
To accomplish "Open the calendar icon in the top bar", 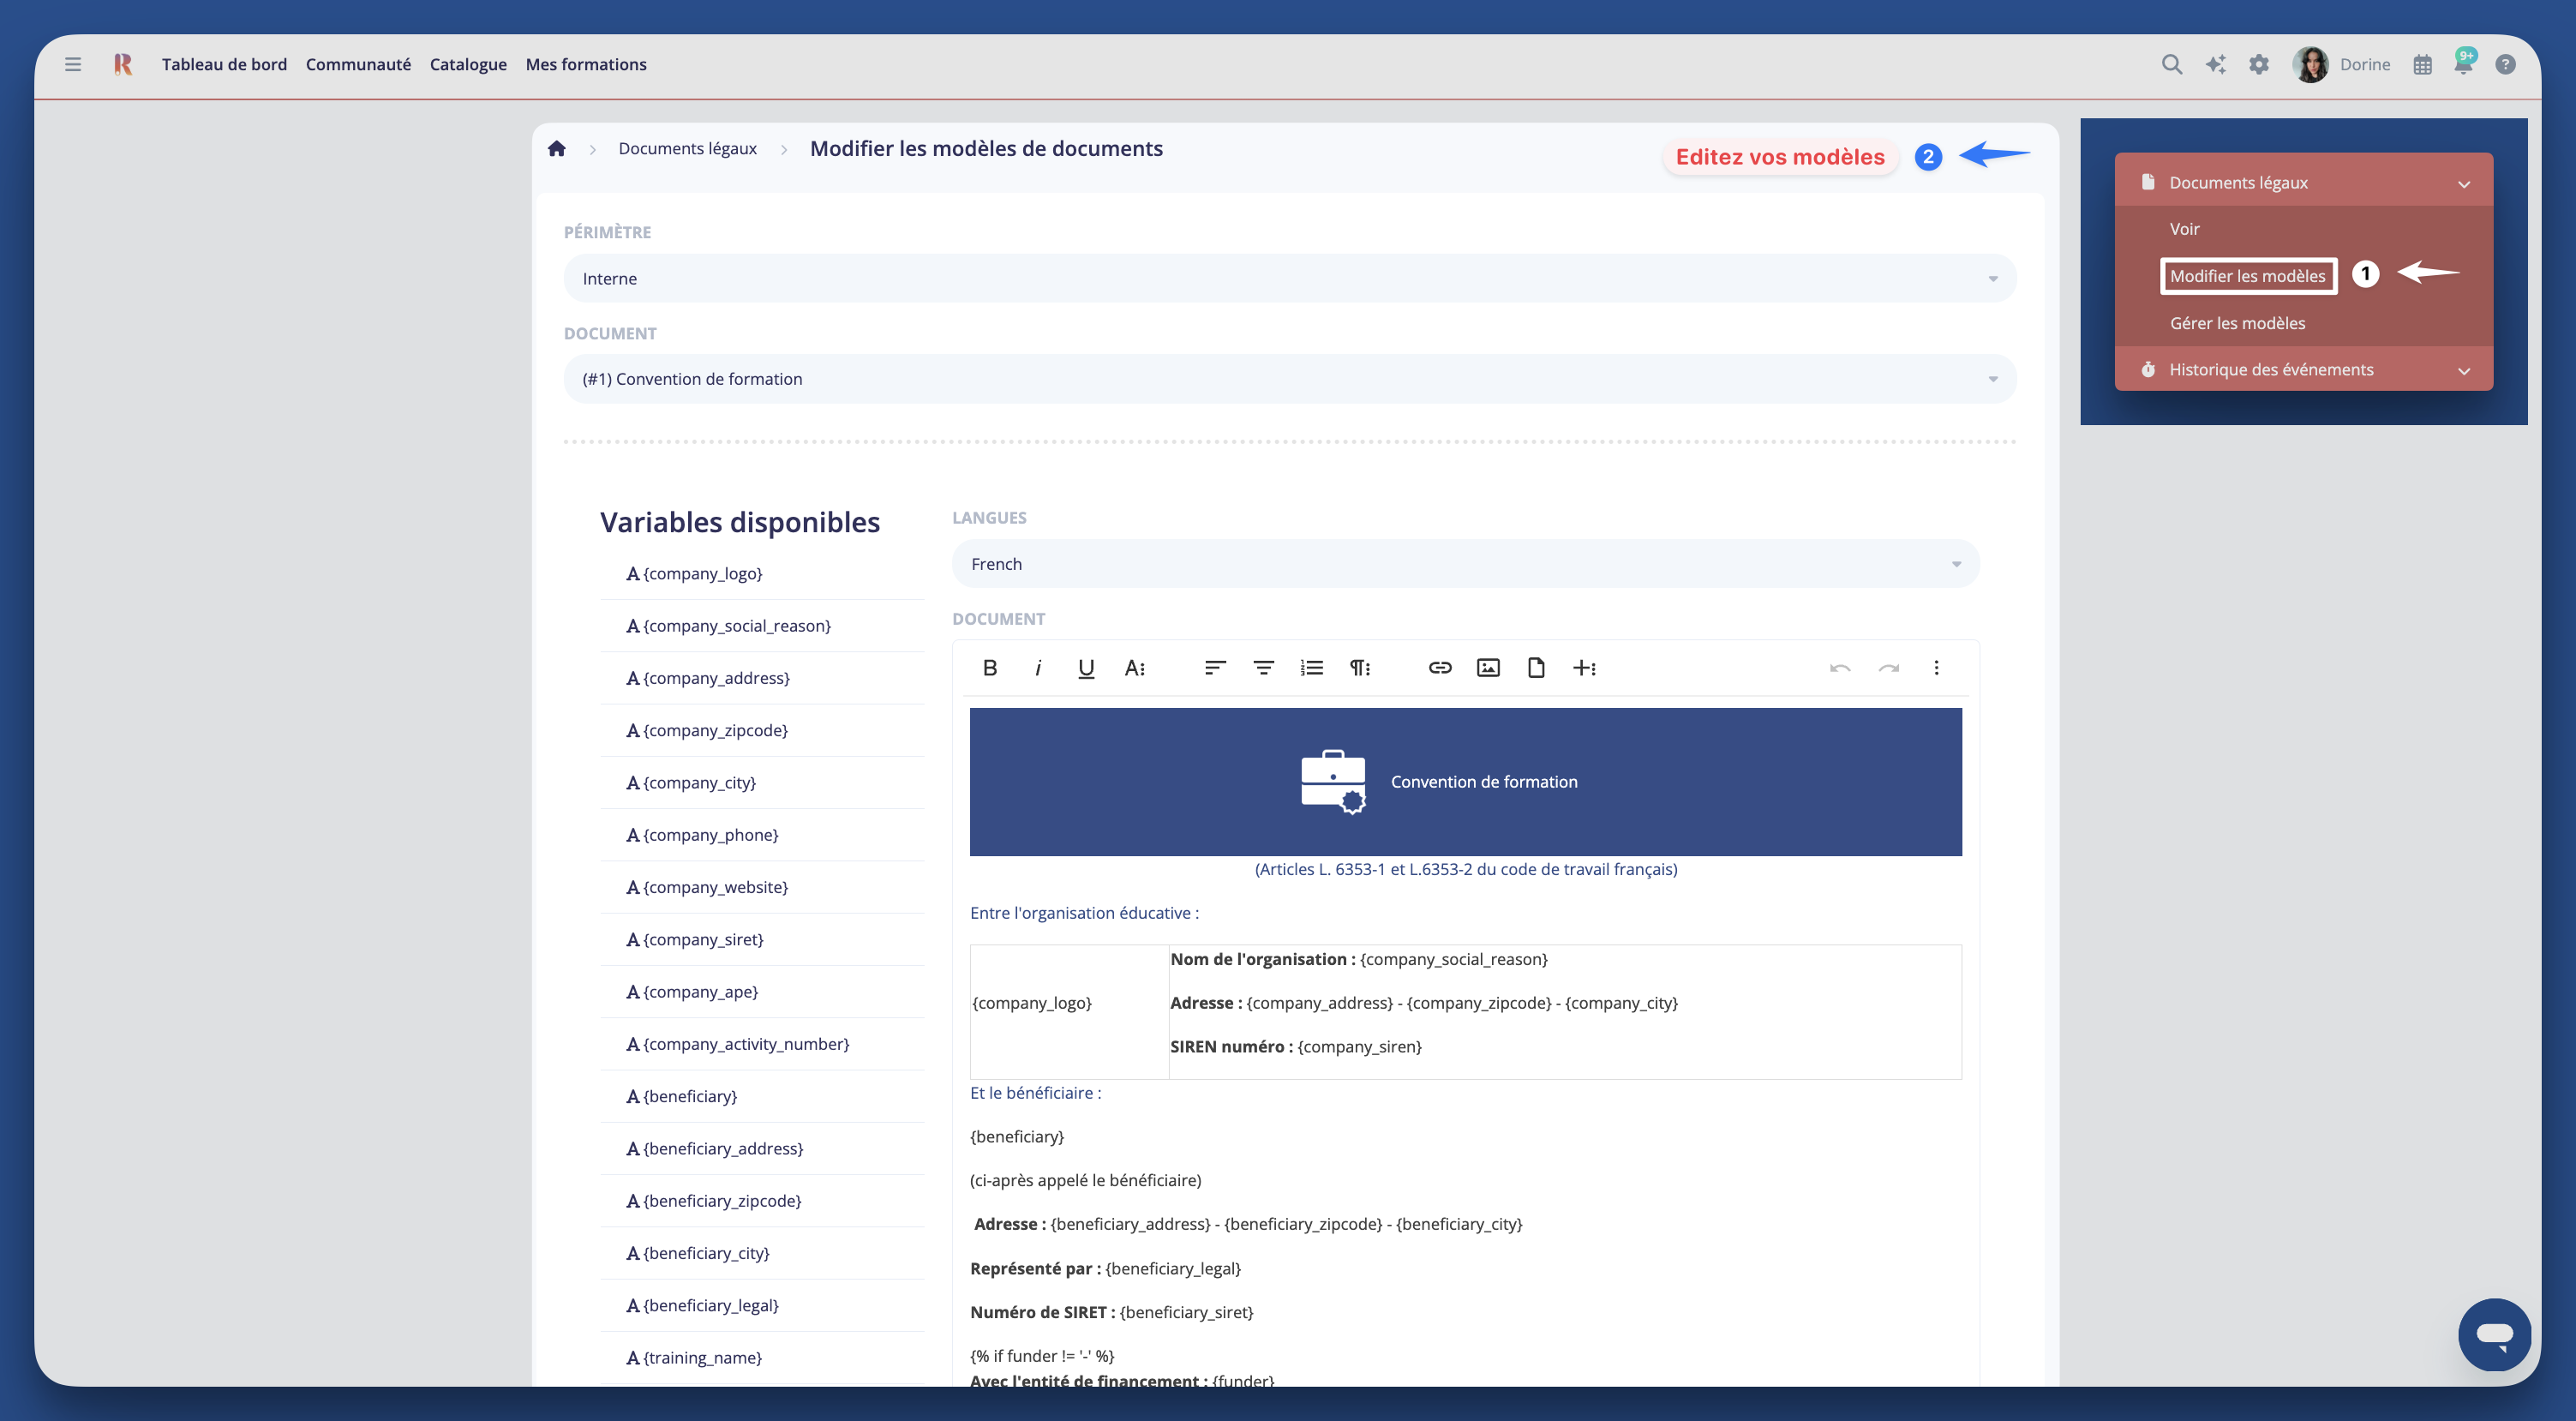I will click(2423, 63).
